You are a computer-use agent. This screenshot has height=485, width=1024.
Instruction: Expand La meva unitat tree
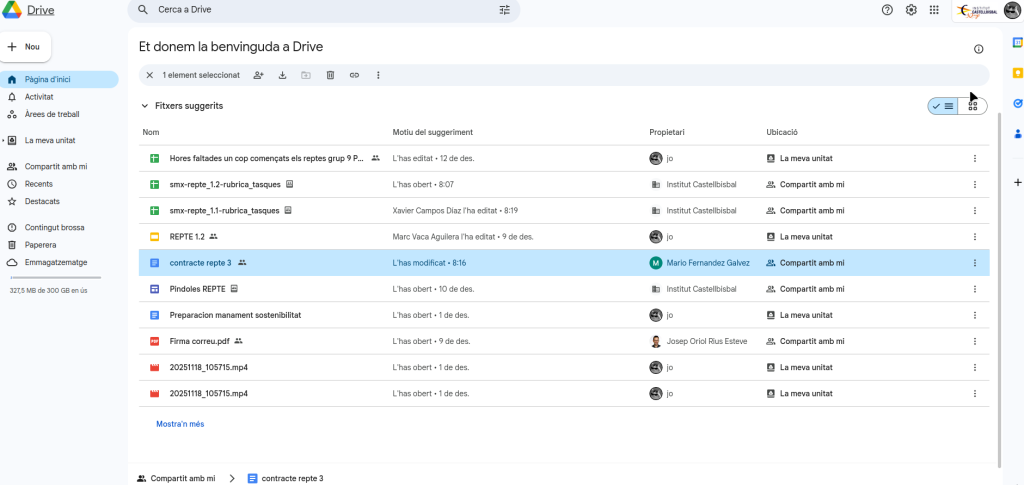click(x=4, y=141)
